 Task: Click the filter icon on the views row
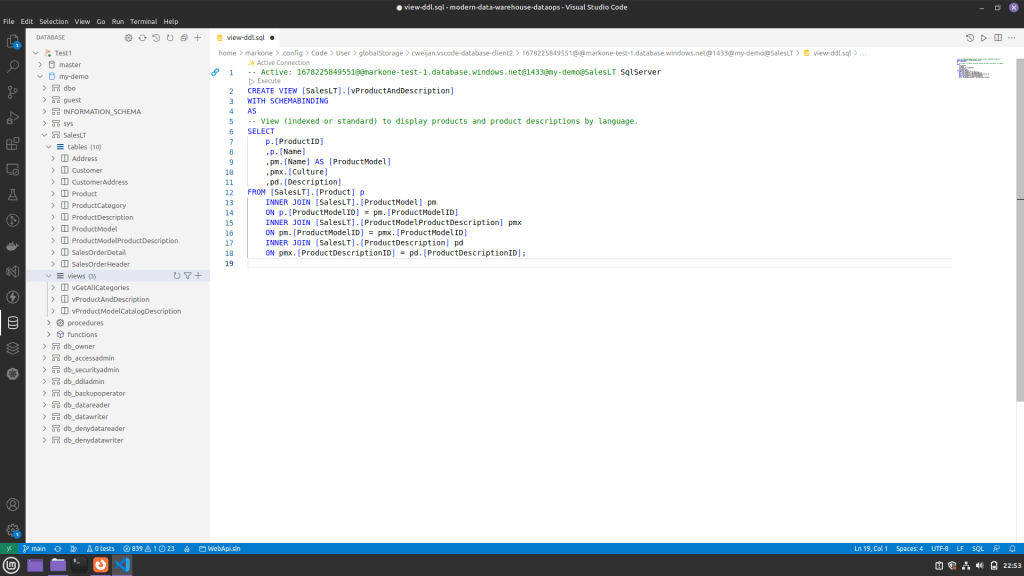pos(187,275)
